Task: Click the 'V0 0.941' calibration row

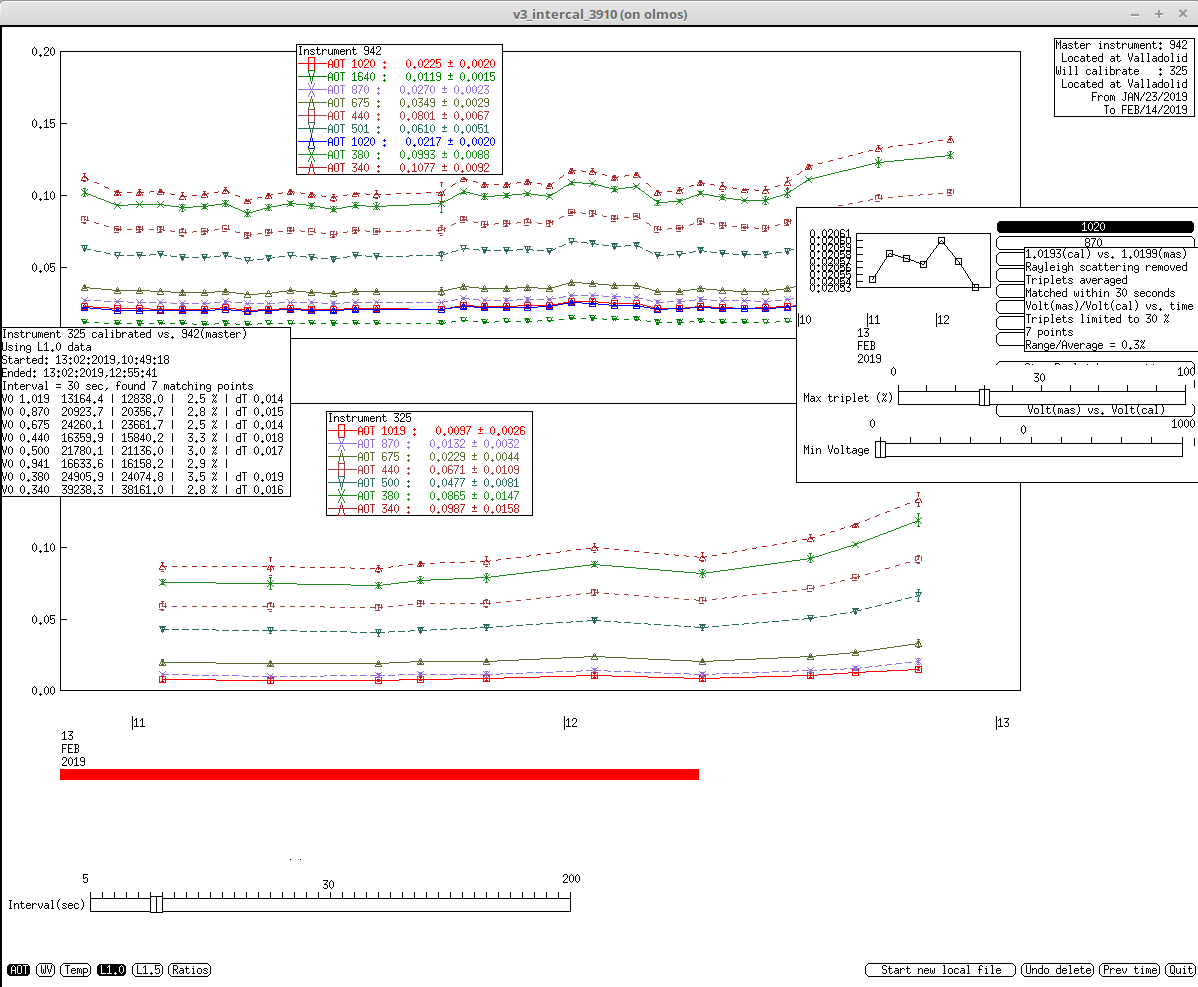Action: [116, 464]
